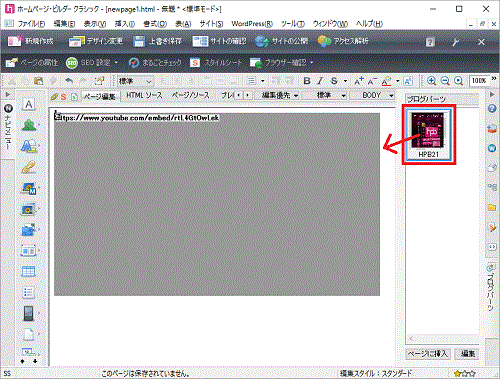Click the SEO 設定 button

click(x=88, y=63)
